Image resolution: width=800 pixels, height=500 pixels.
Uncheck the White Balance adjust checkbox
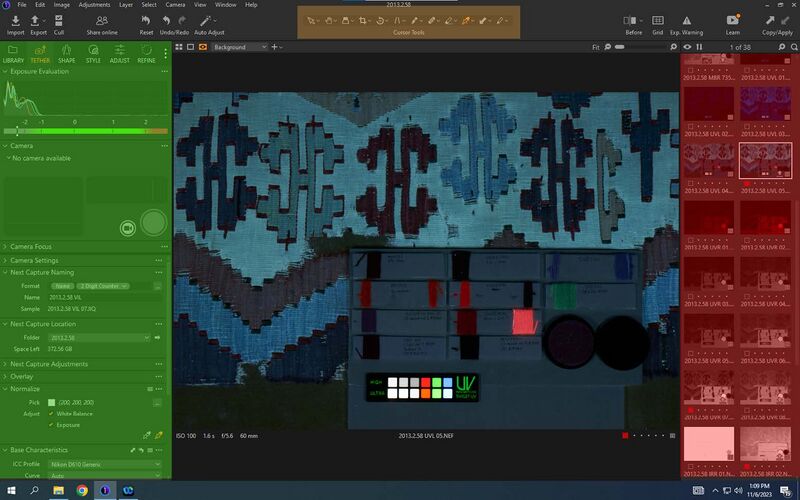click(51, 414)
